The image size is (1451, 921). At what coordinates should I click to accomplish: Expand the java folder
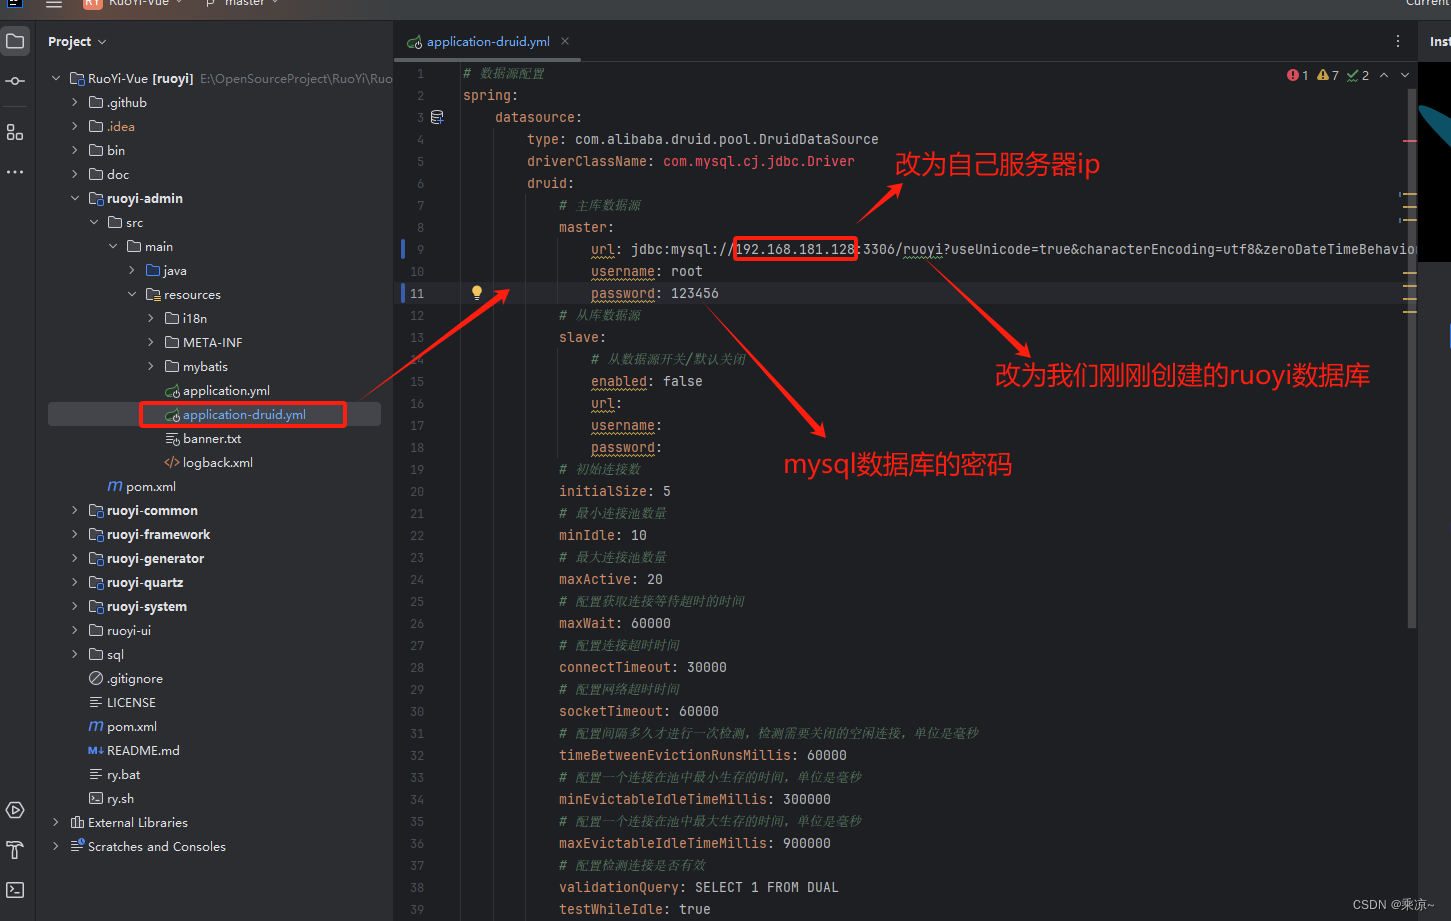[132, 270]
